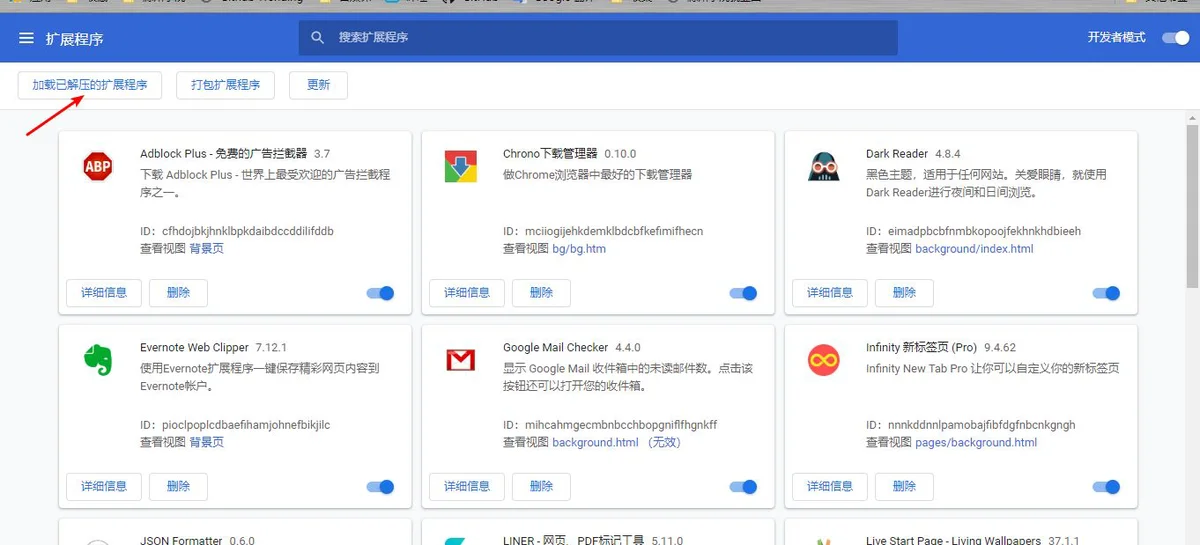Open Adblock Plus 背景页 link
The image size is (1200, 545).
pos(207,249)
